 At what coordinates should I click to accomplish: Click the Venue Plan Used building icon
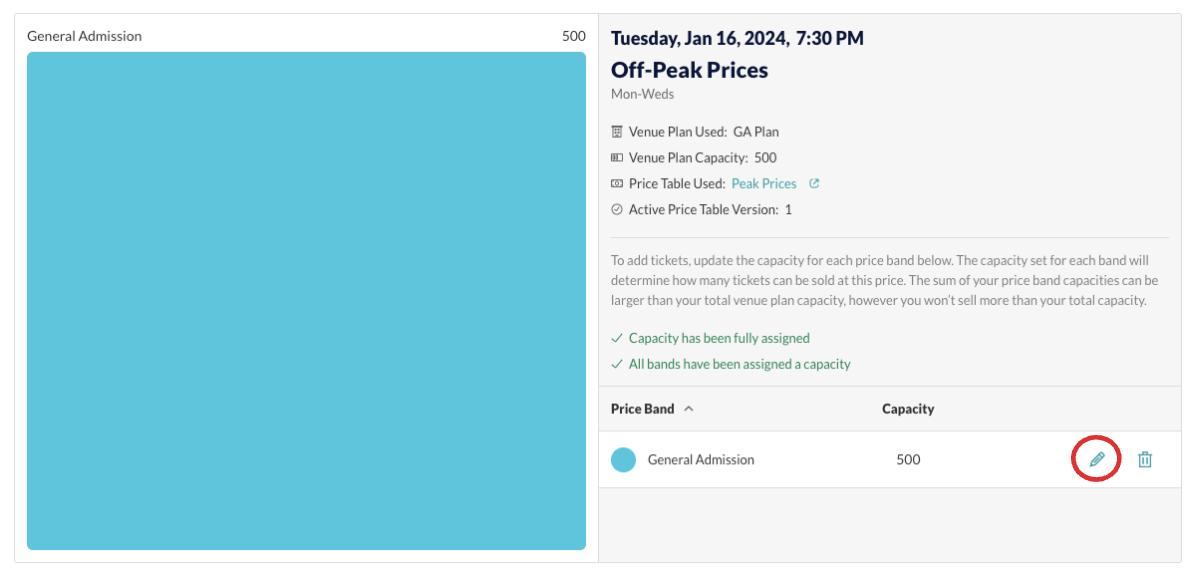[617, 132]
